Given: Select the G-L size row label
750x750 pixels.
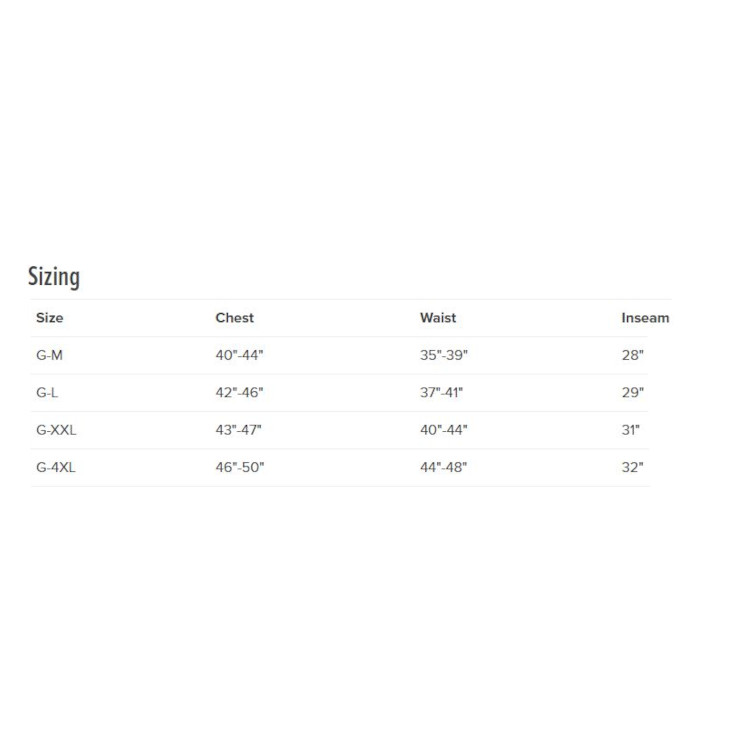Looking at the screenshot, I should coord(46,393).
